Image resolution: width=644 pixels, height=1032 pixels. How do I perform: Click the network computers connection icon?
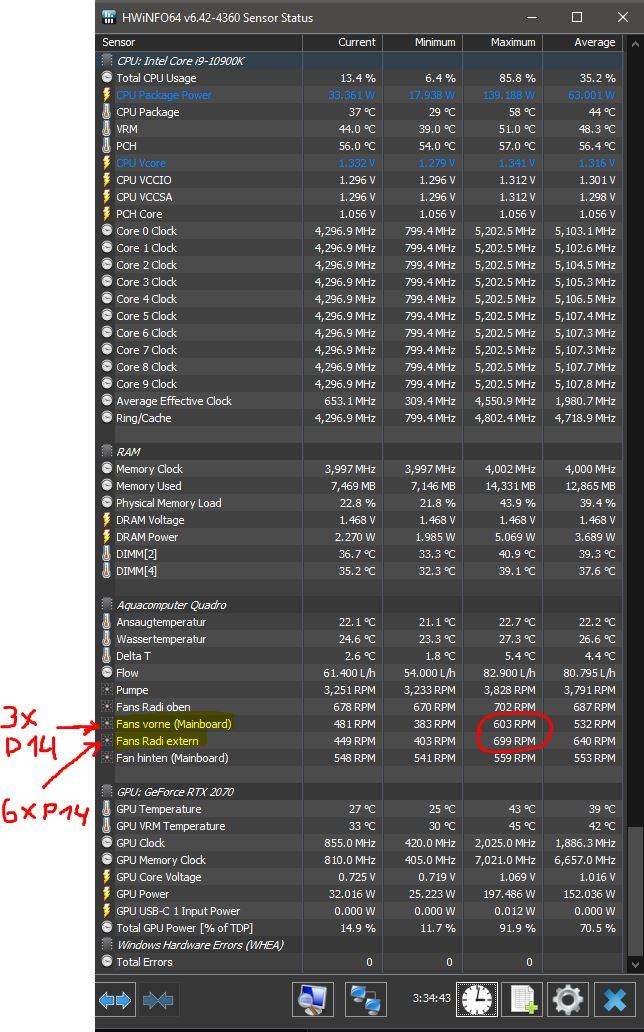click(365, 1000)
